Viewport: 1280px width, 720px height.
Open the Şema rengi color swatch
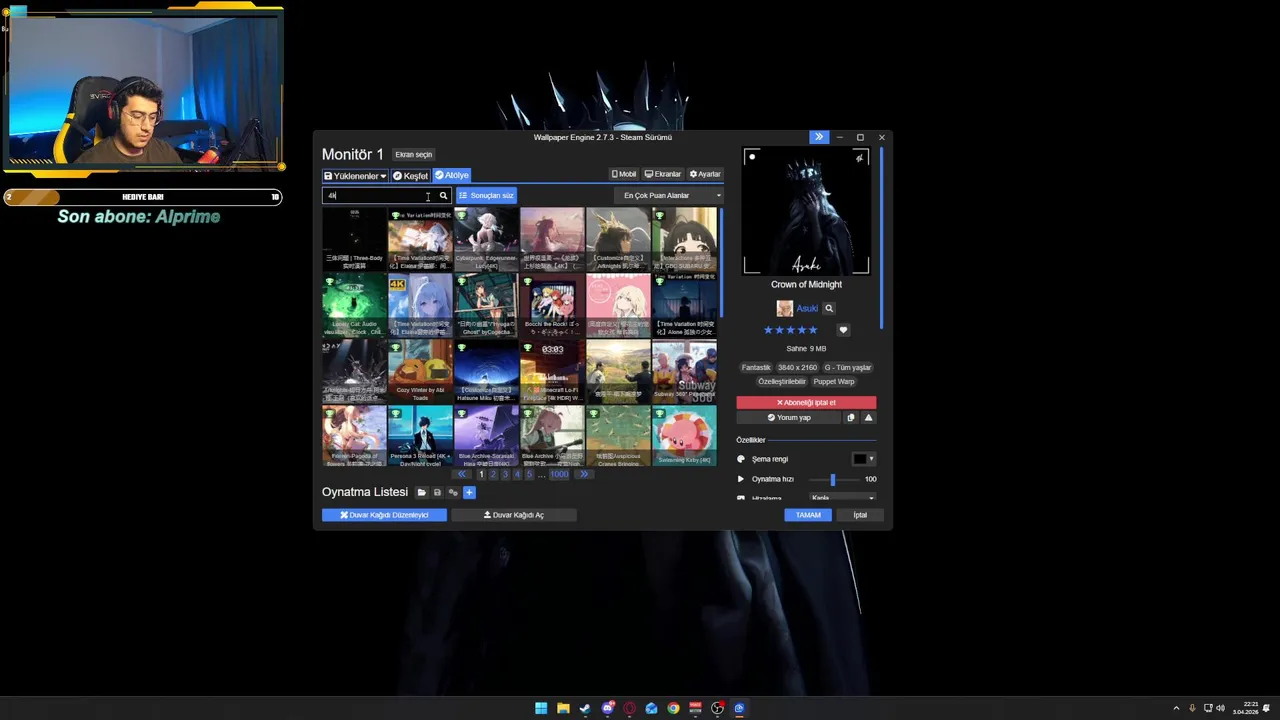[x=863, y=459]
